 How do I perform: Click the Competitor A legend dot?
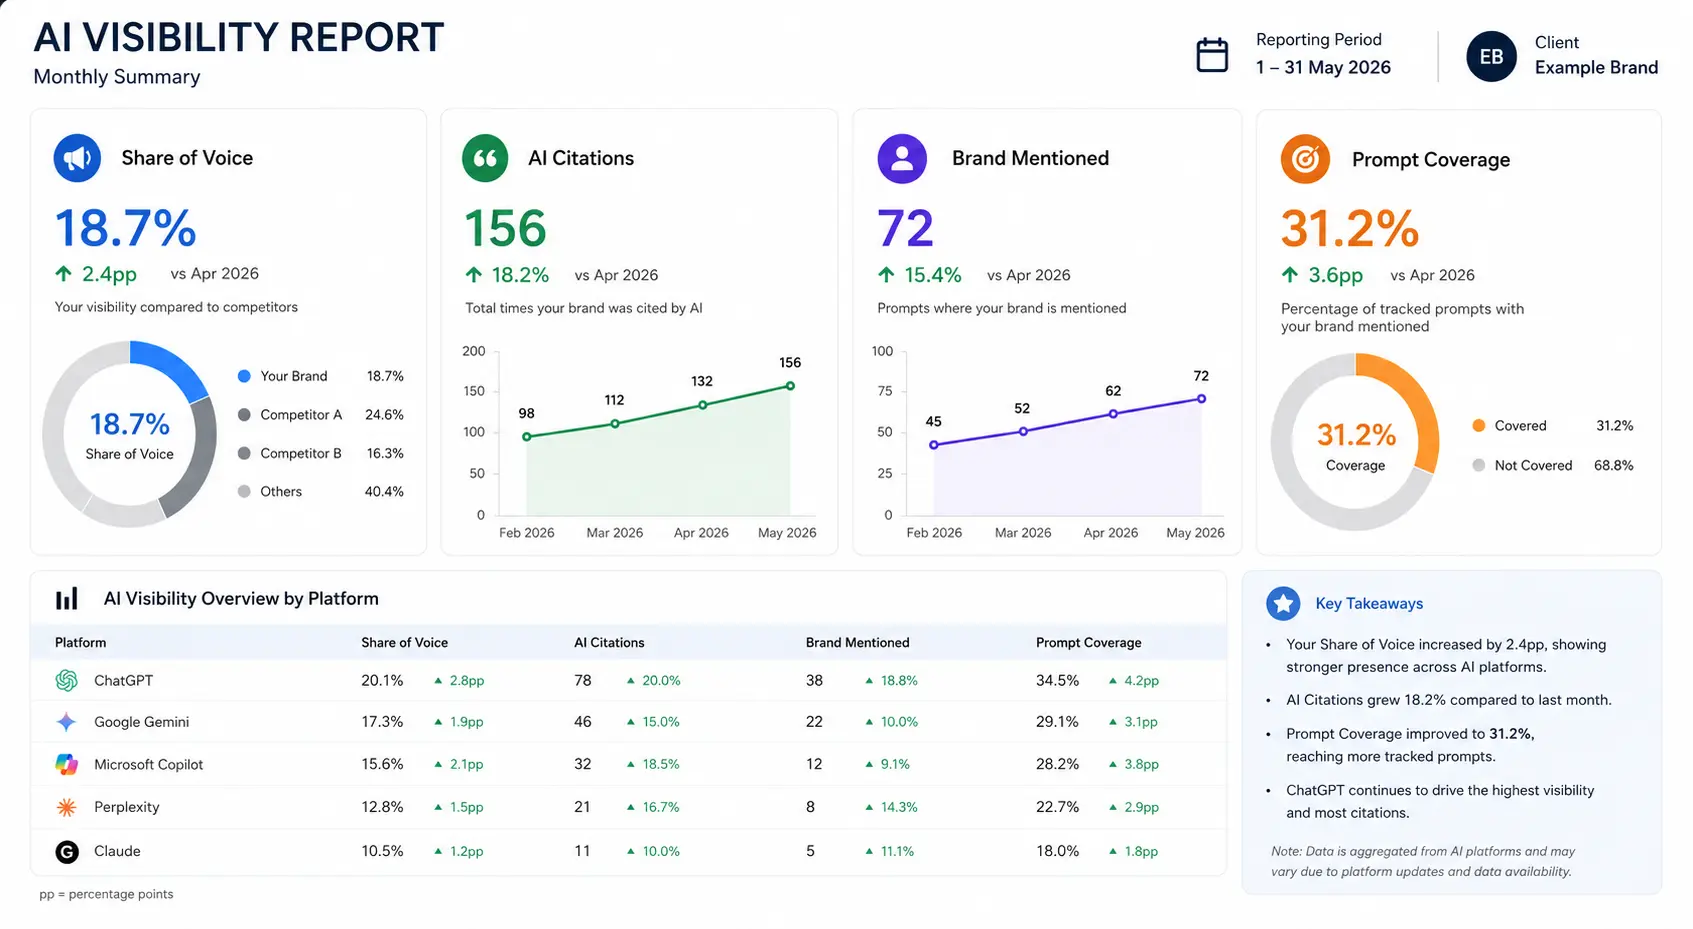click(x=244, y=414)
